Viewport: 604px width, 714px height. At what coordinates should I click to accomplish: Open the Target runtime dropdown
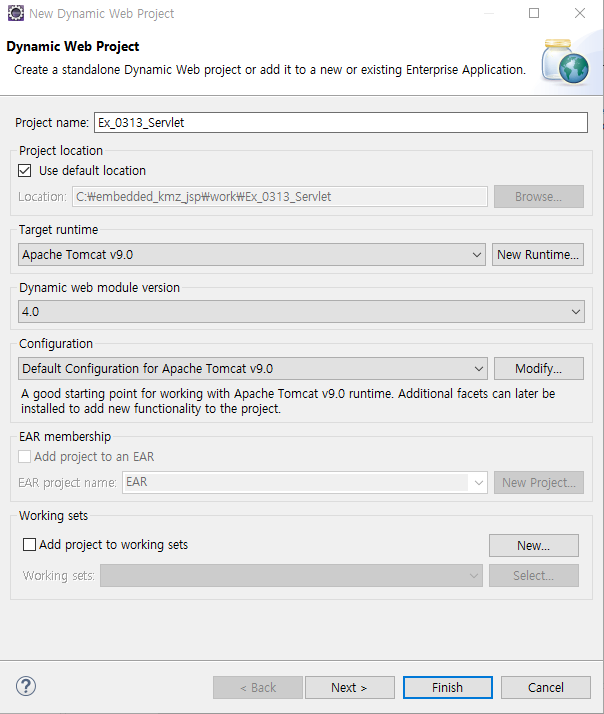(252, 255)
